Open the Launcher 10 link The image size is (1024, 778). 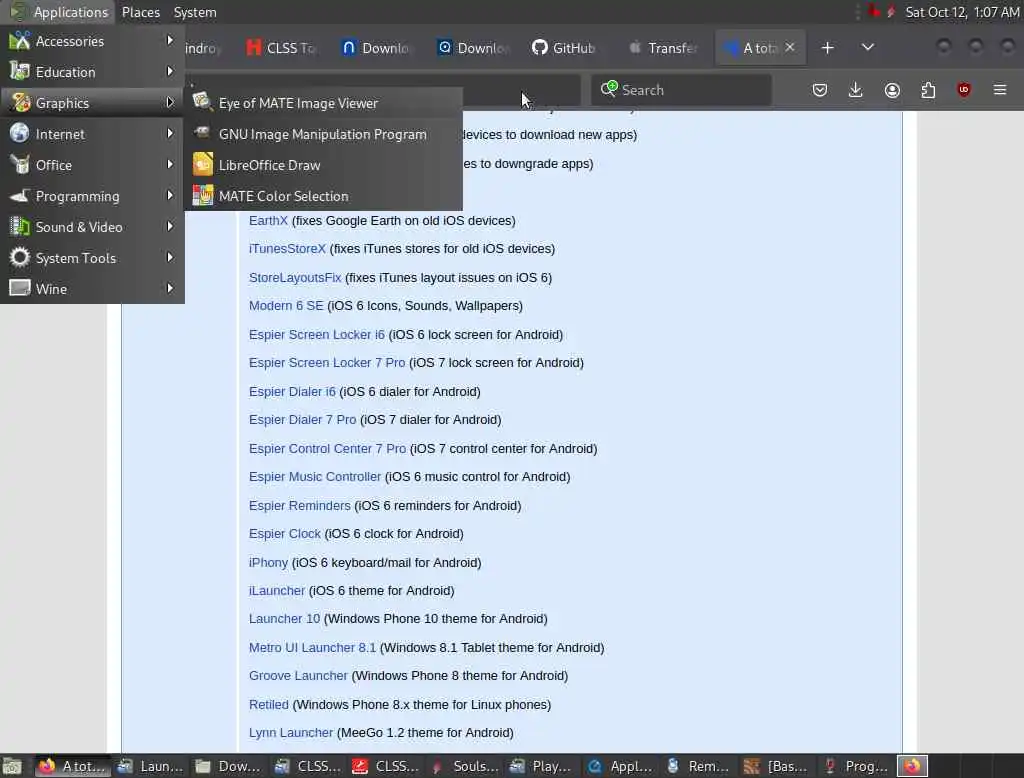coord(284,618)
